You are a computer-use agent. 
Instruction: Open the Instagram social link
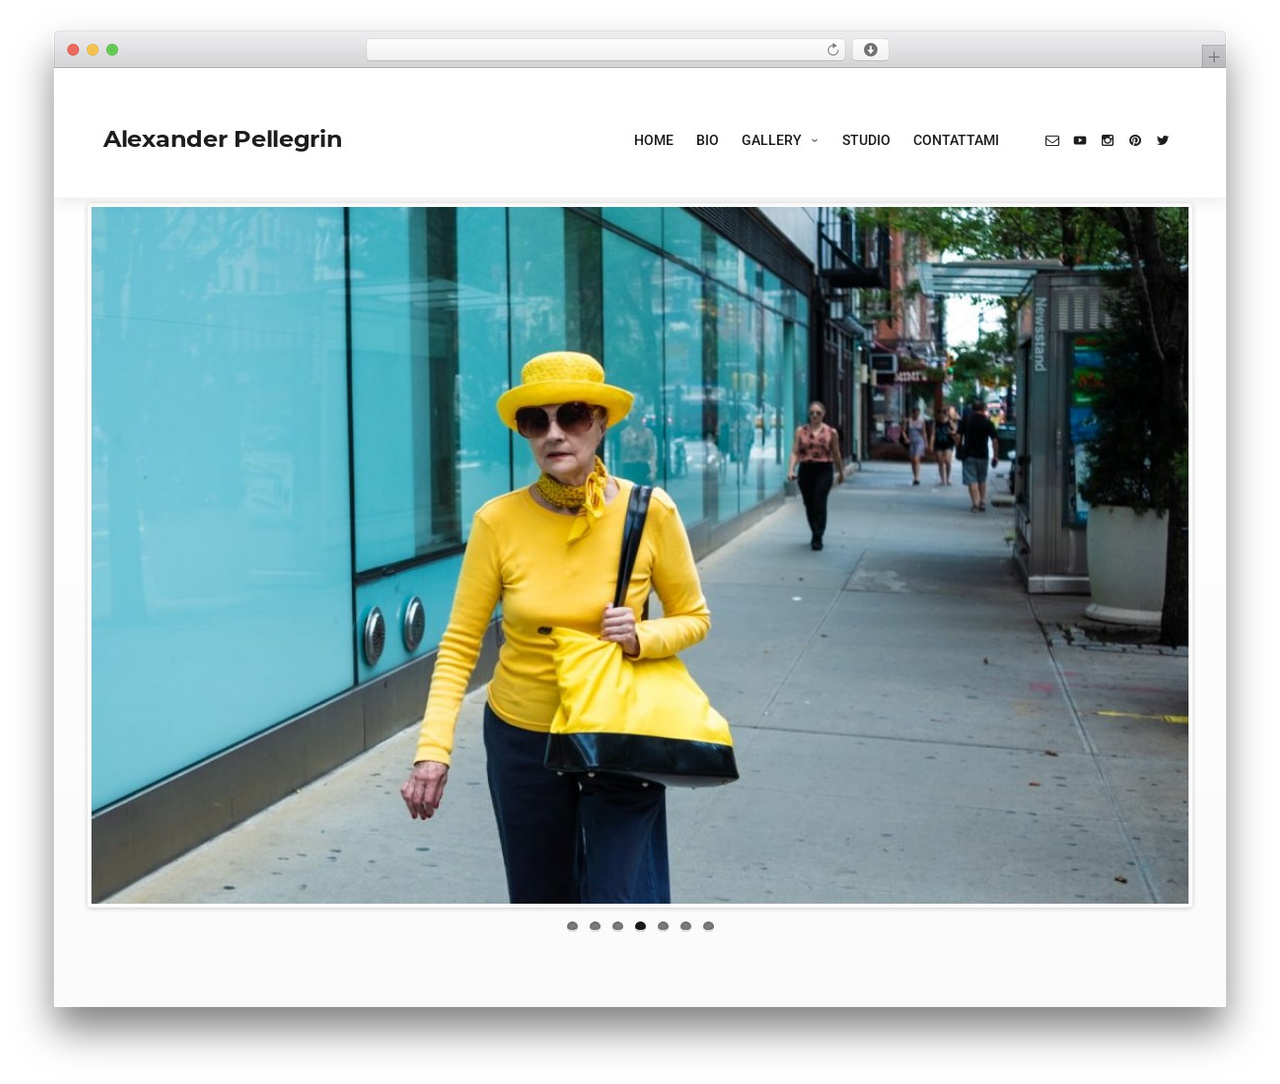[x=1107, y=141]
